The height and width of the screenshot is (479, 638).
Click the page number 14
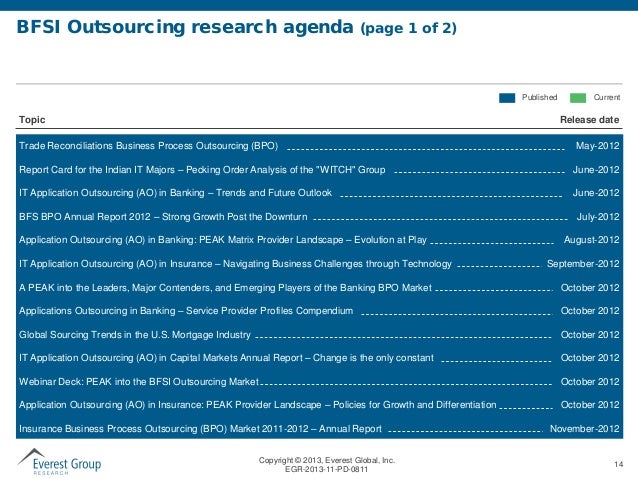(x=618, y=464)
